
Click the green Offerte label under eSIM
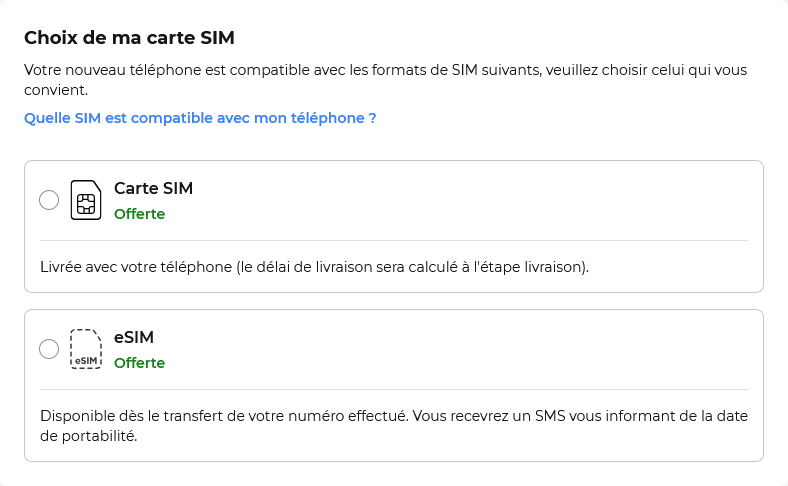[x=139, y=362]
